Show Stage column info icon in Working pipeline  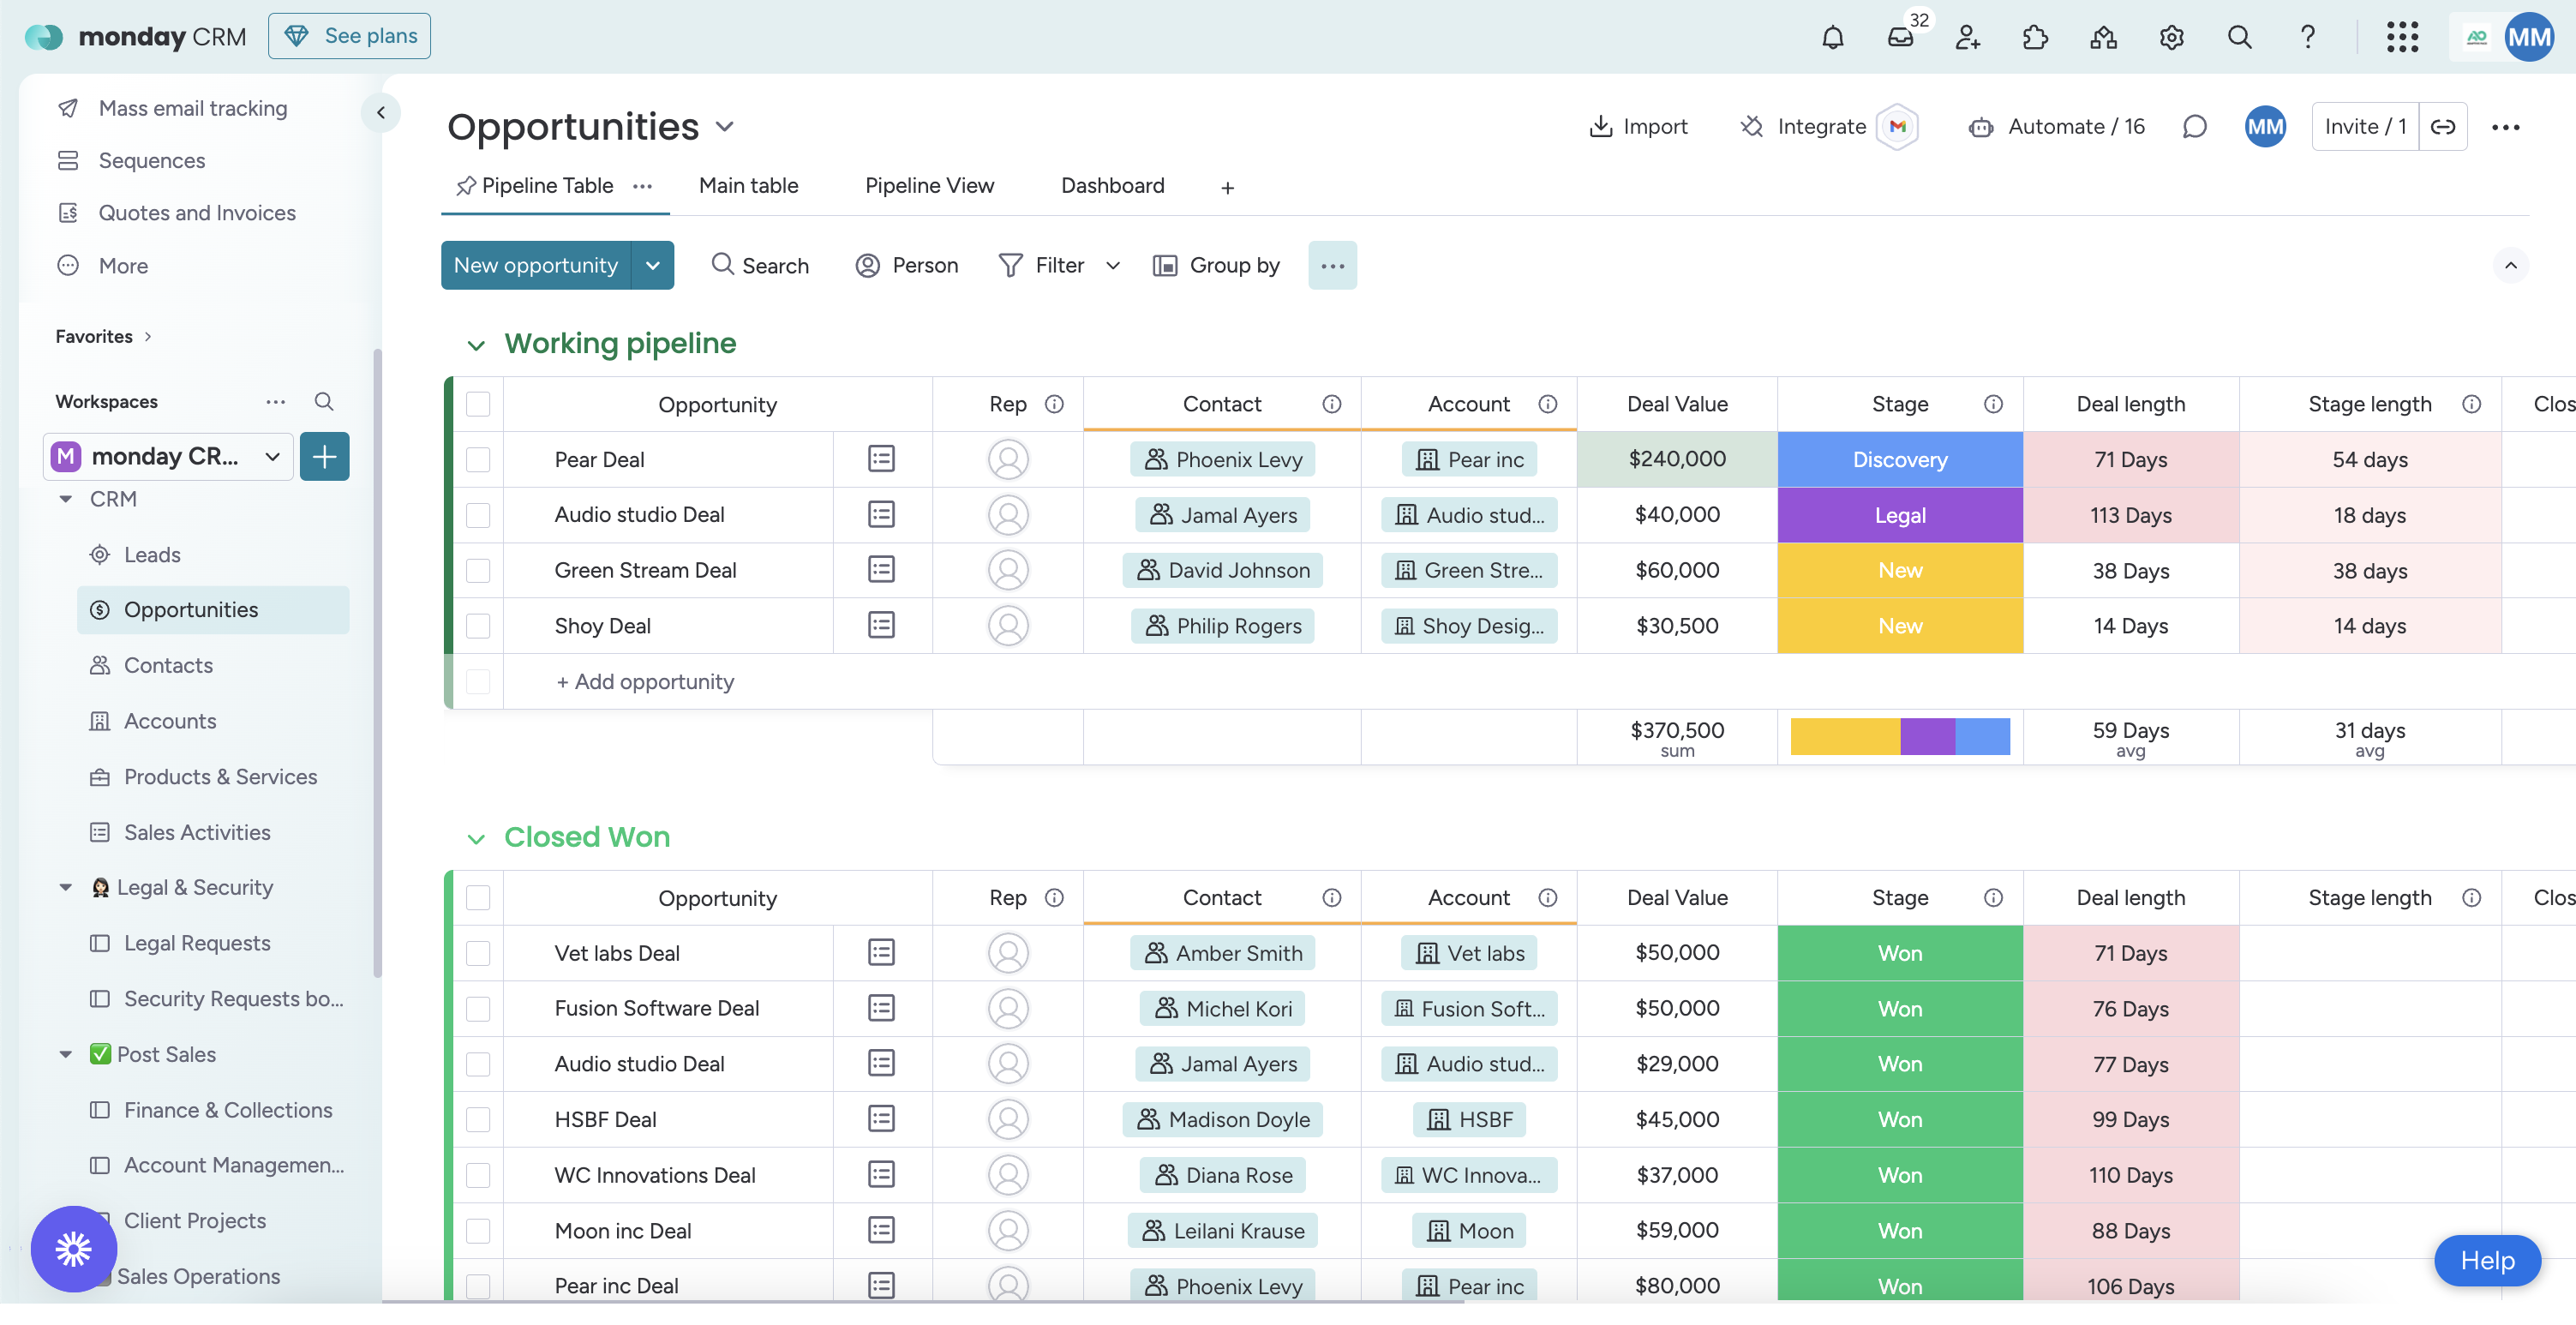pos(1993,404)
